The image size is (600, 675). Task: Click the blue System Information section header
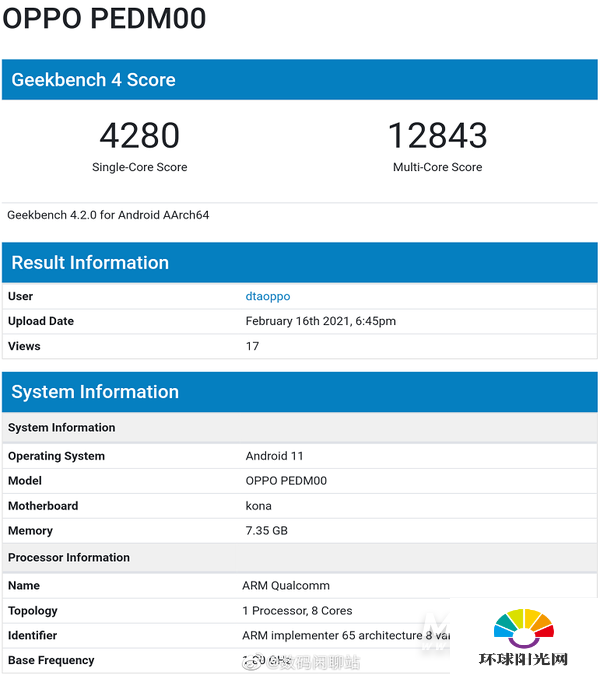click(x=300, y=392)
